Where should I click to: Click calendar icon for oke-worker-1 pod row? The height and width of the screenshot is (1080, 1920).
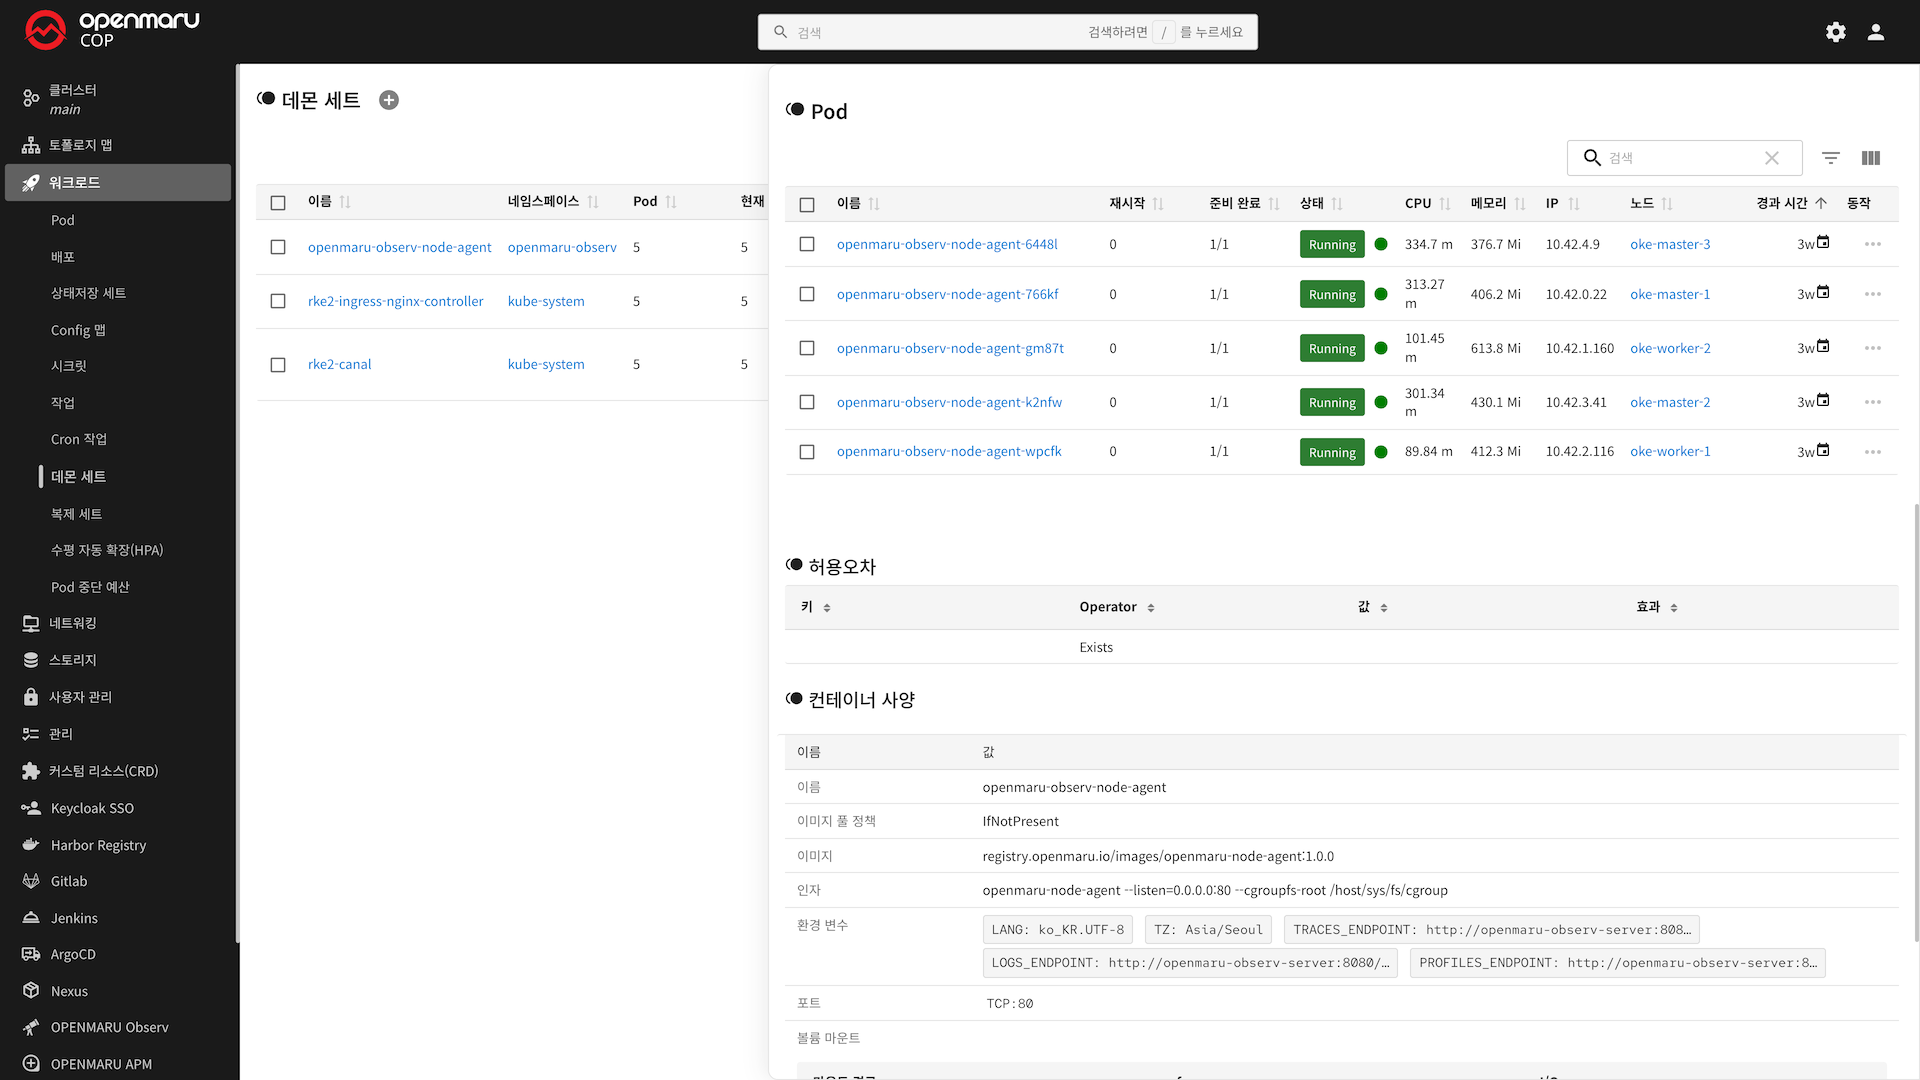point(1823,450)
